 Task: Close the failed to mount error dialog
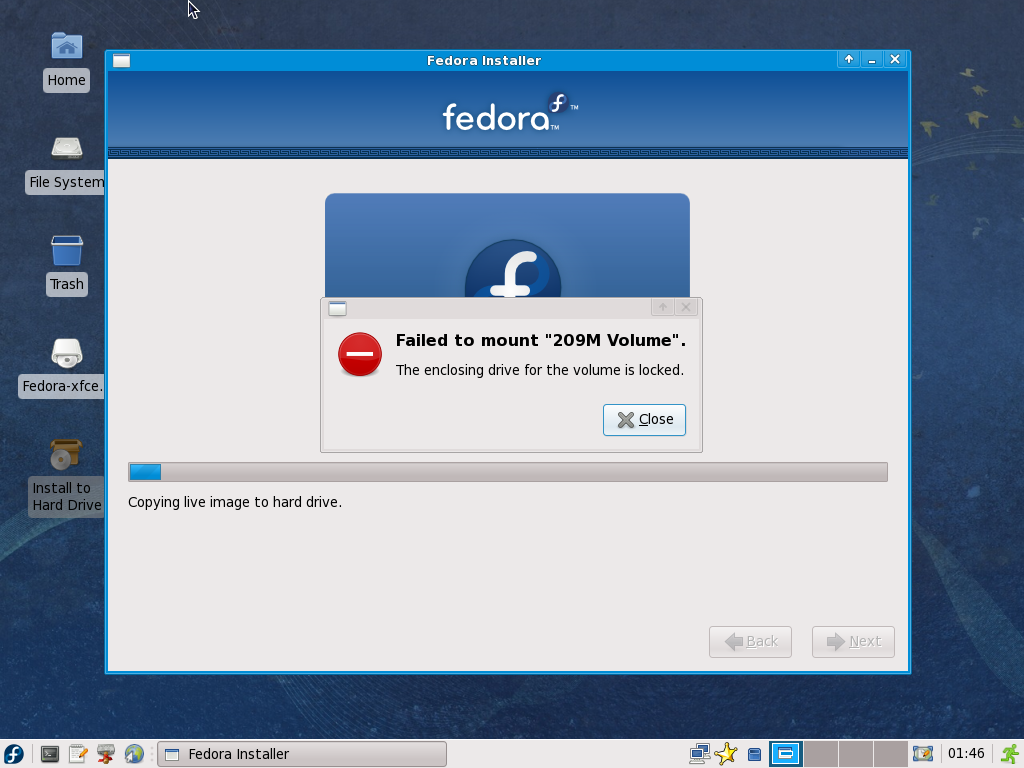(x=644, y=419)
